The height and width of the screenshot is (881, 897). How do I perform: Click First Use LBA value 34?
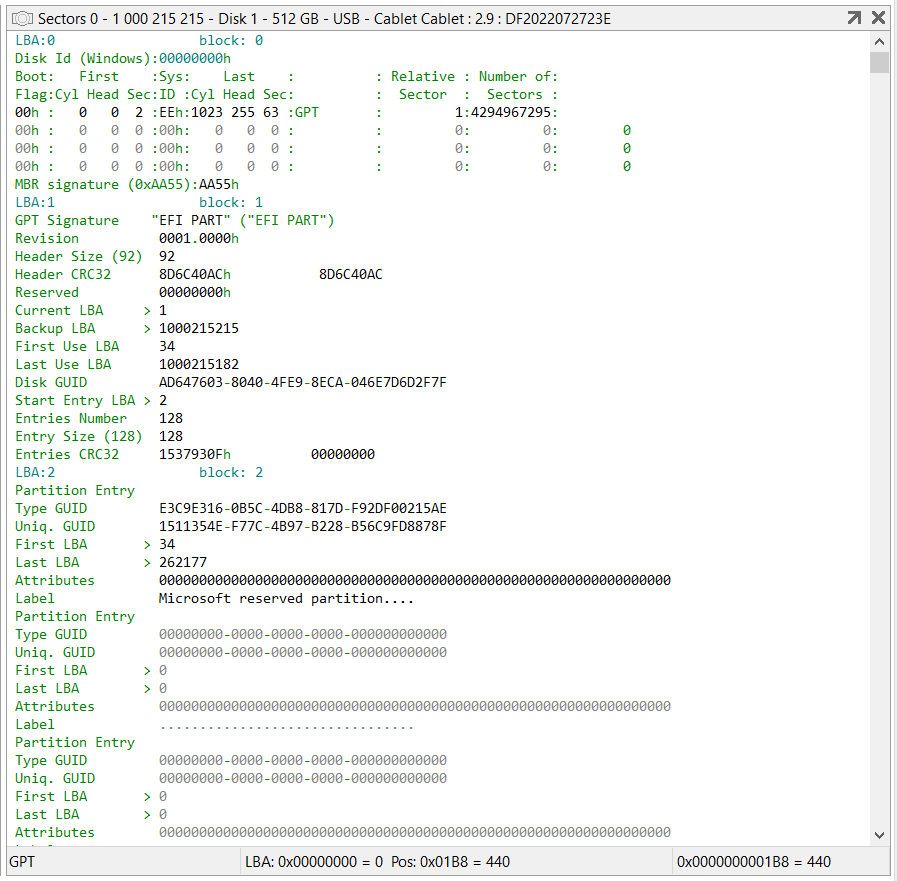[167, 347]
